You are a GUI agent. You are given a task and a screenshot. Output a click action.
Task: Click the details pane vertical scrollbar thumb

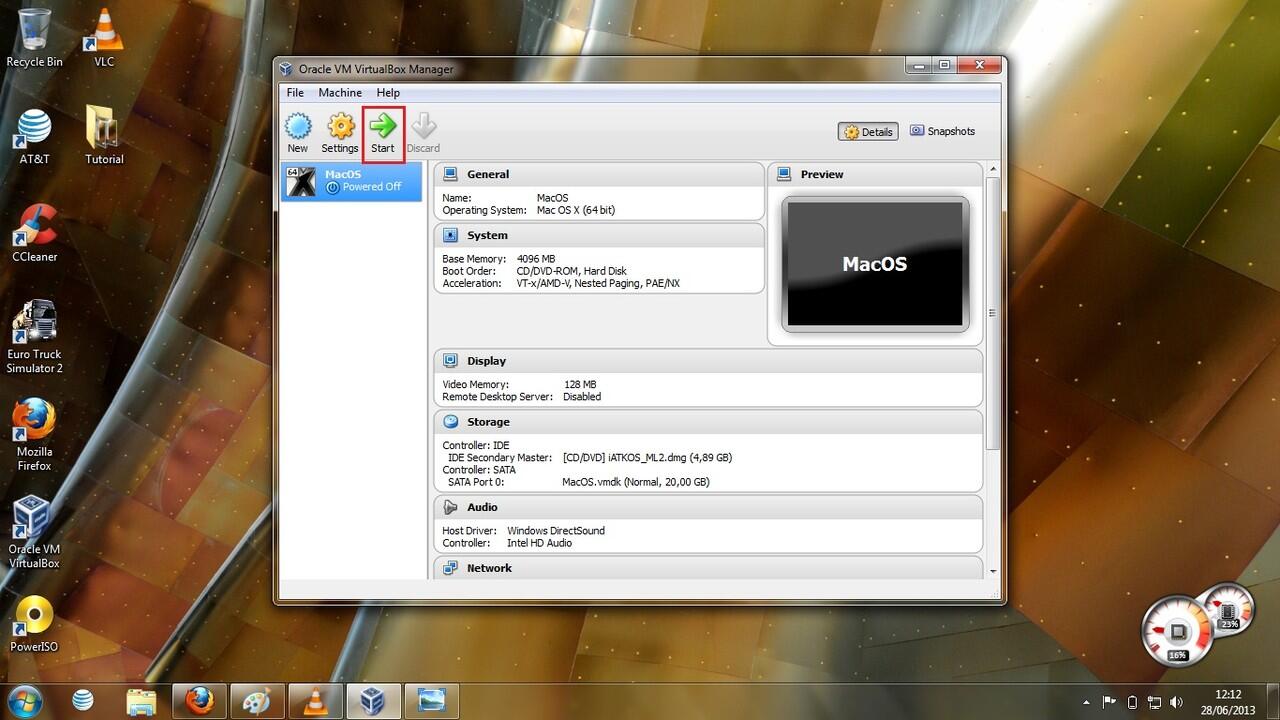coord(993,312)
